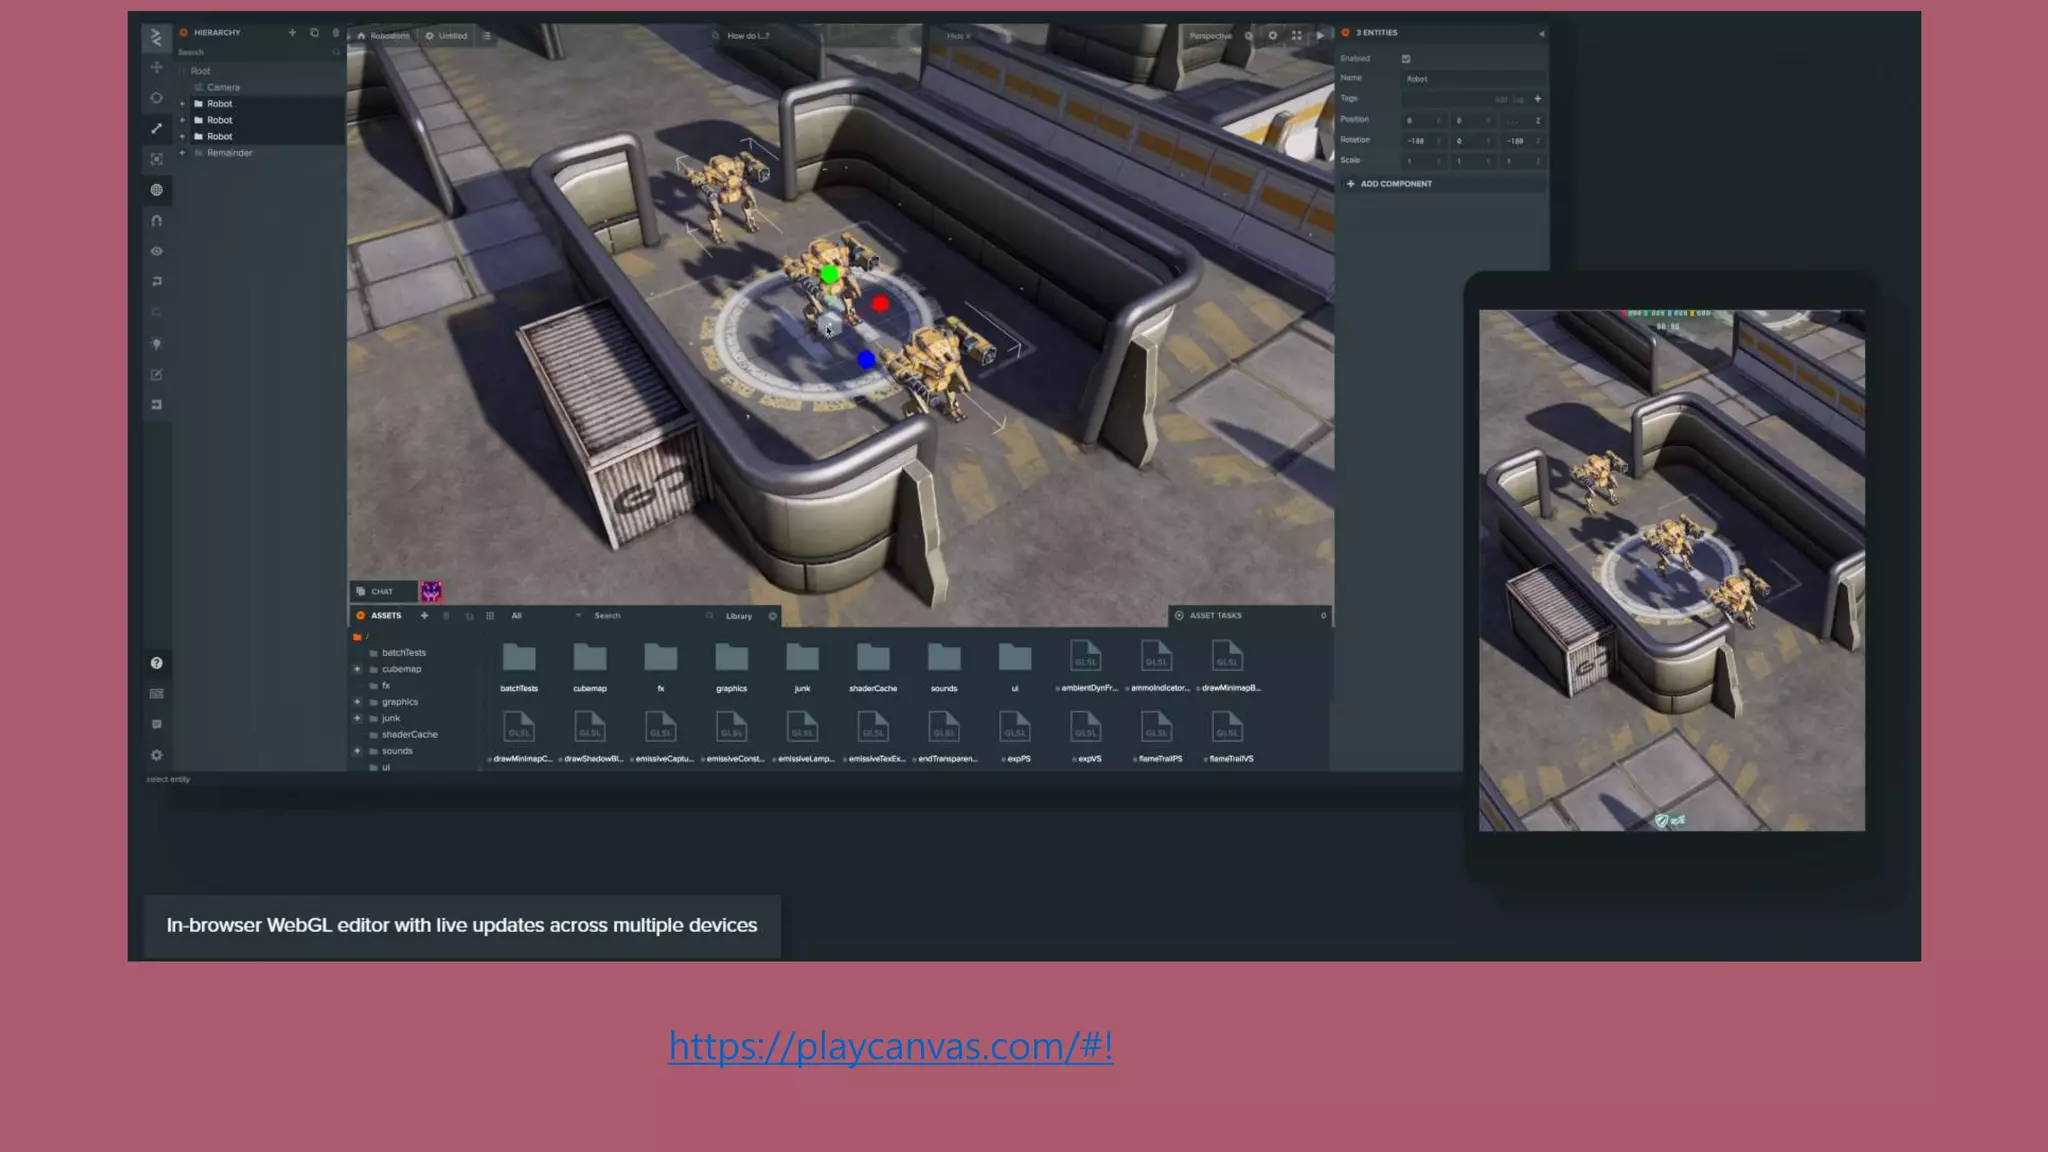Delete asset with Assets trash icon
The image size is (2048, 1152).
446,616
